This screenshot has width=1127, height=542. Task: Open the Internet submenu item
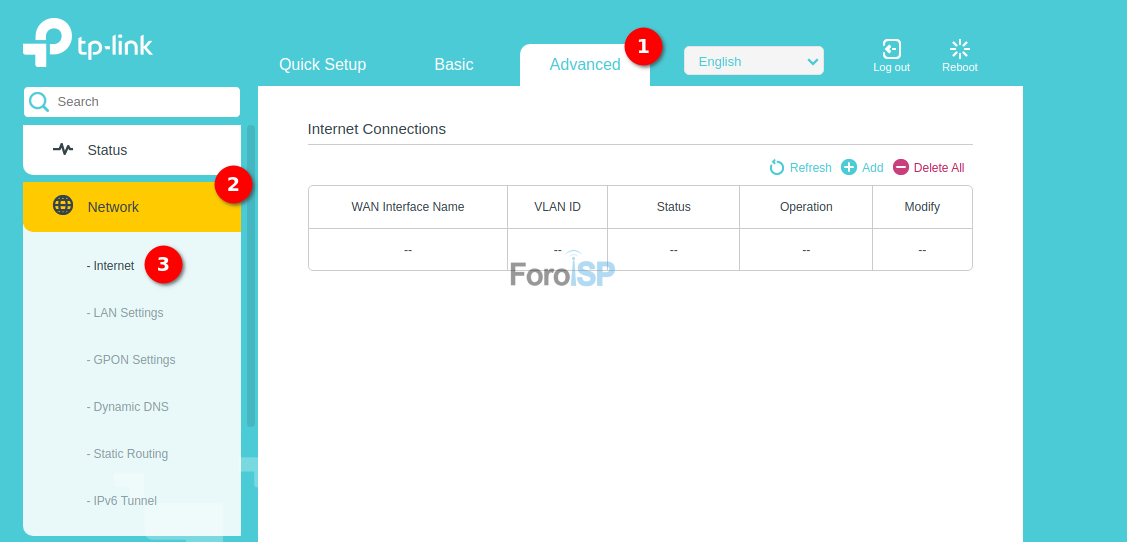[113, 266]
